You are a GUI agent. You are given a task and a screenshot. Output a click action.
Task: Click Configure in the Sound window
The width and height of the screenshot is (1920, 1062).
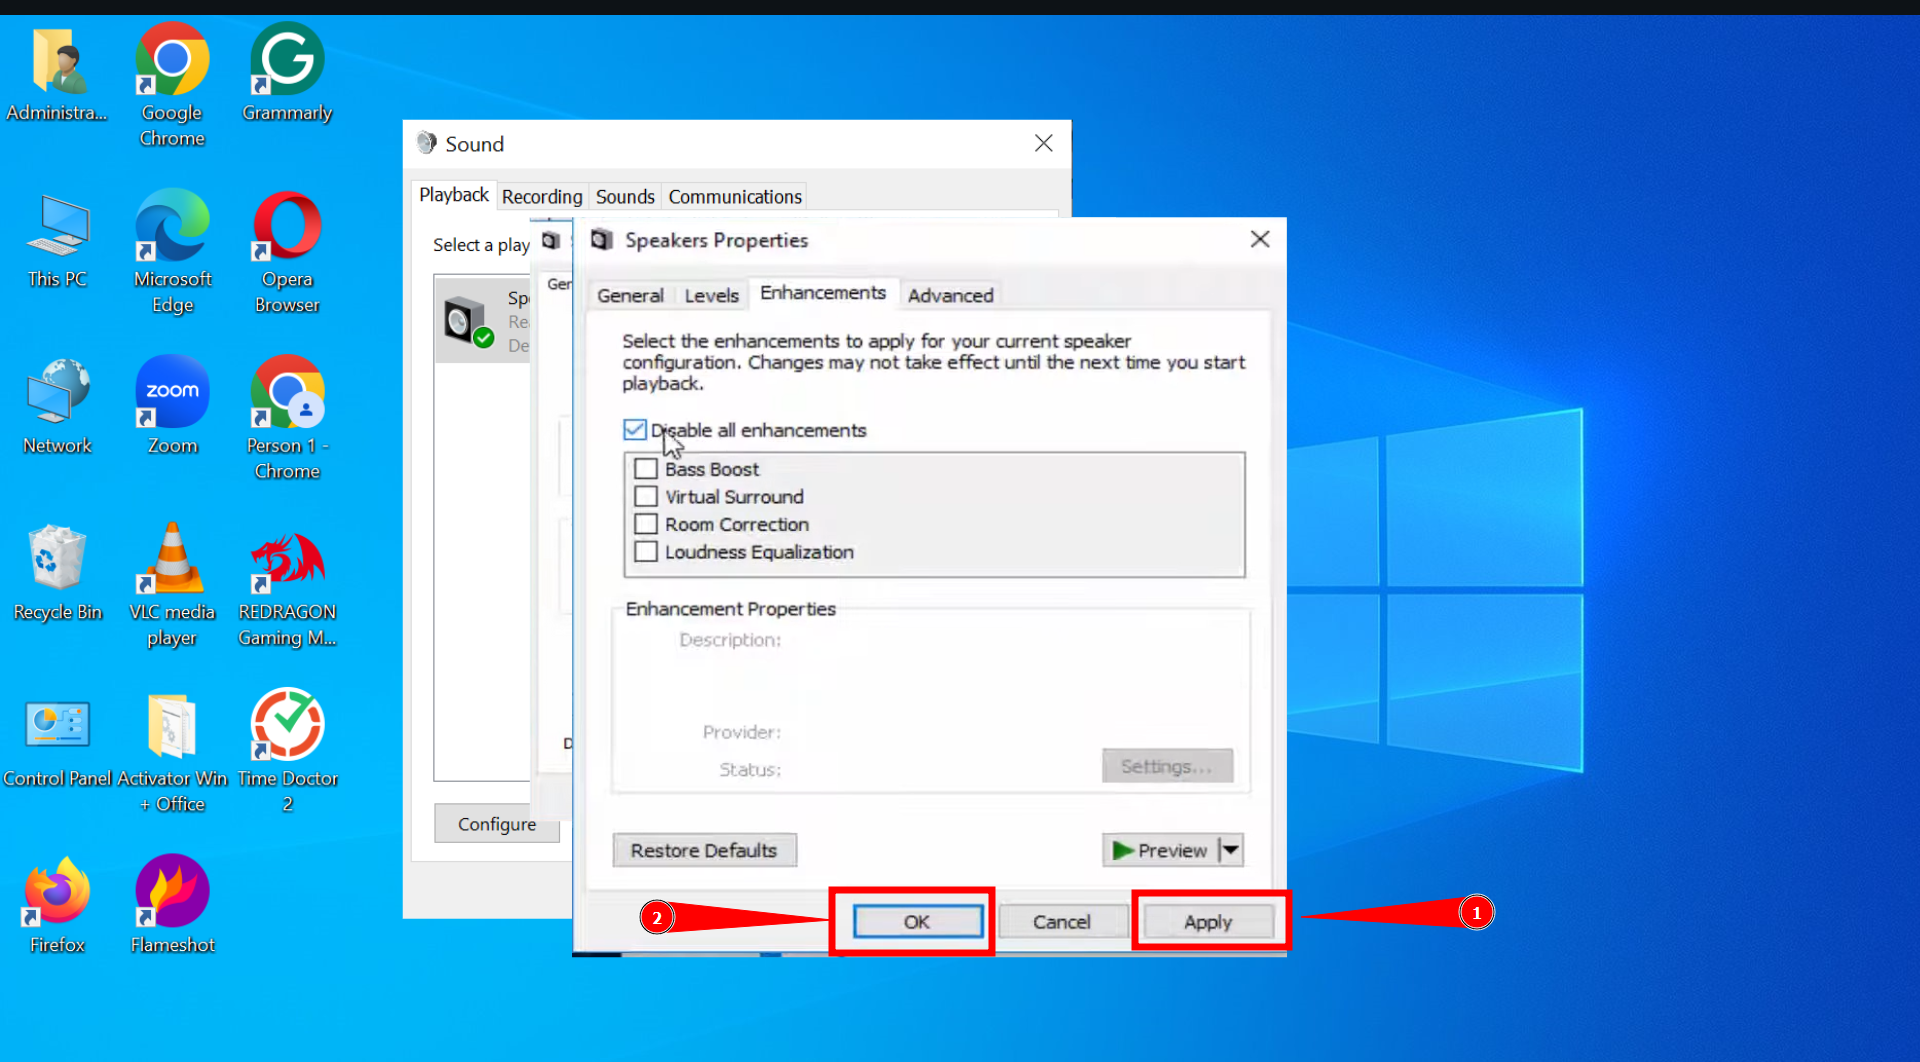[x=497, y=824]
